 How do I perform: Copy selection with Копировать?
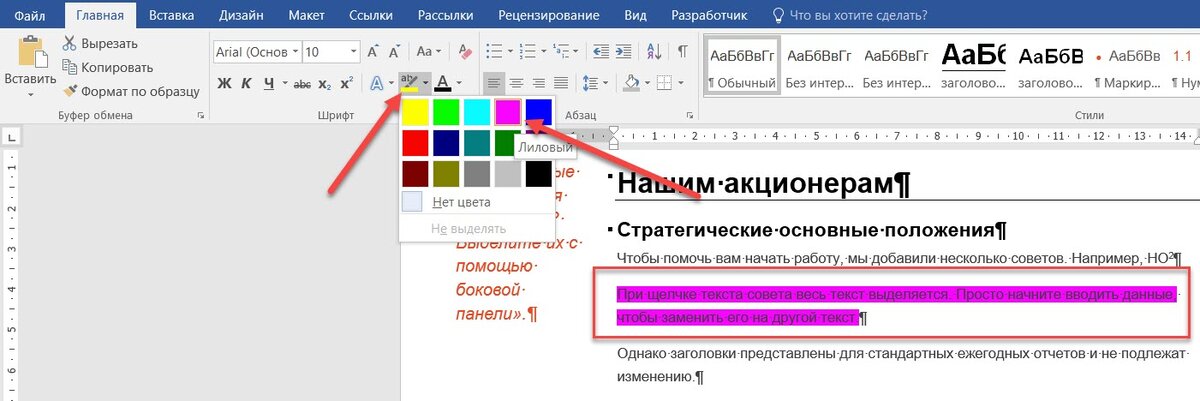[107, 67]
